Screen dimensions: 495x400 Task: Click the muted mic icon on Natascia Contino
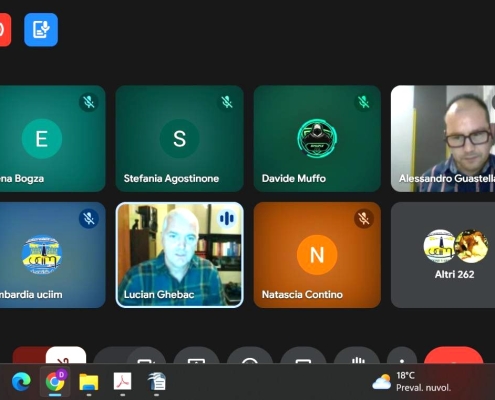[364, 219]
